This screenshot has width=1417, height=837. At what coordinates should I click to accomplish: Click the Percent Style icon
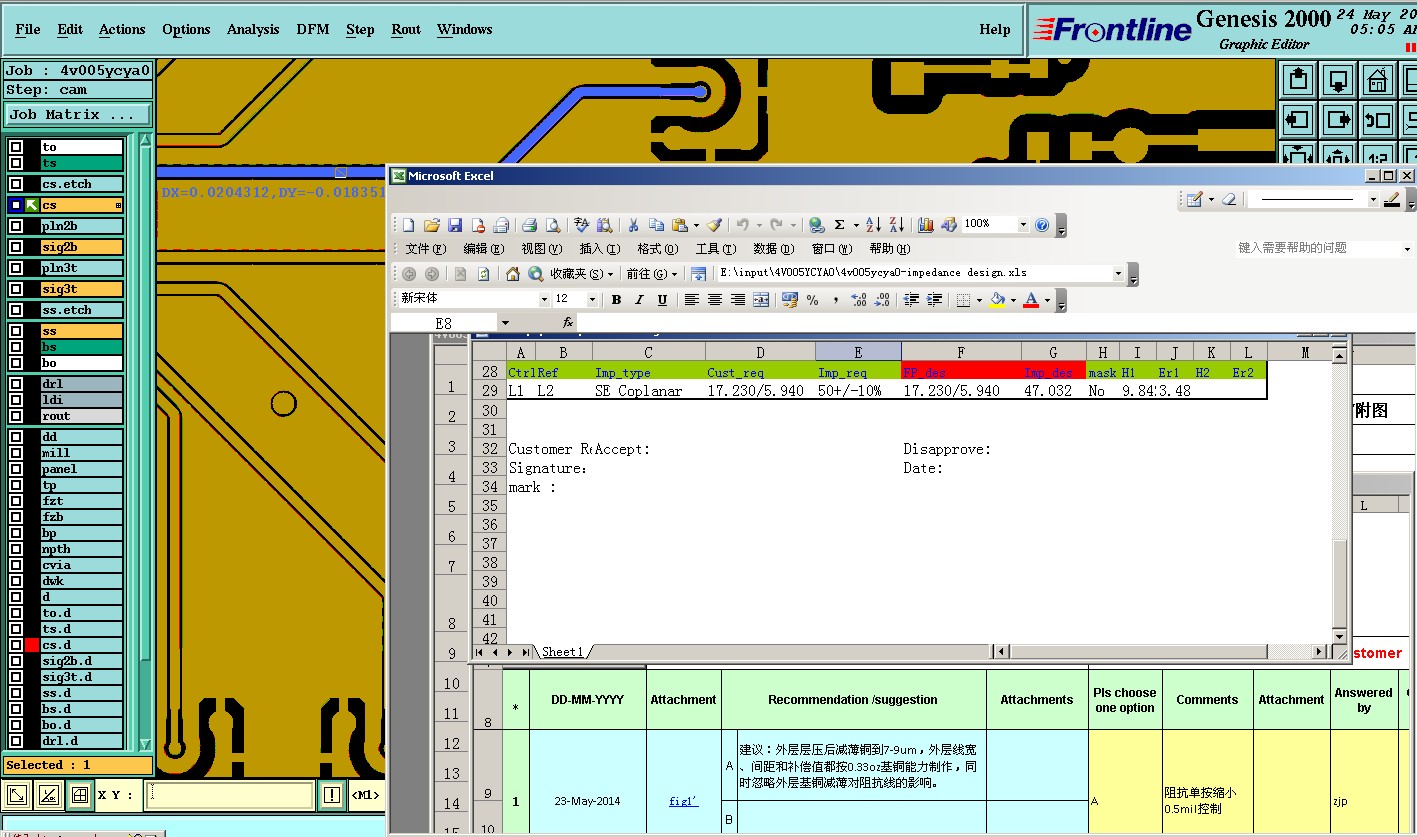812,300
